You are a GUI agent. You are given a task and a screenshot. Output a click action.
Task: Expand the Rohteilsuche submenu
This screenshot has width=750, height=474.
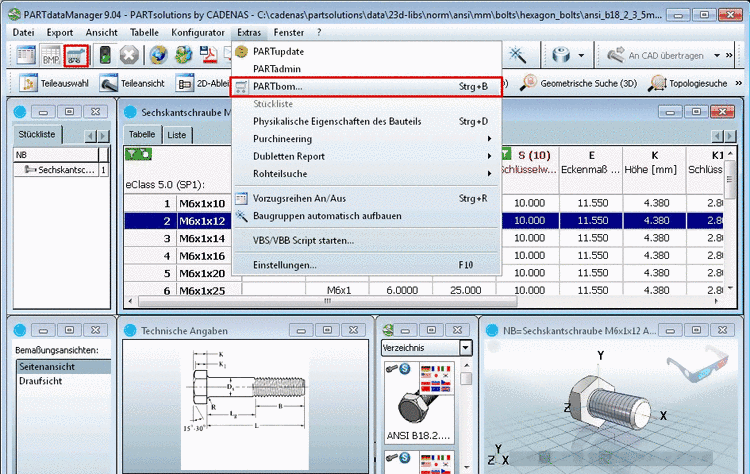click(x=366, y=174)
